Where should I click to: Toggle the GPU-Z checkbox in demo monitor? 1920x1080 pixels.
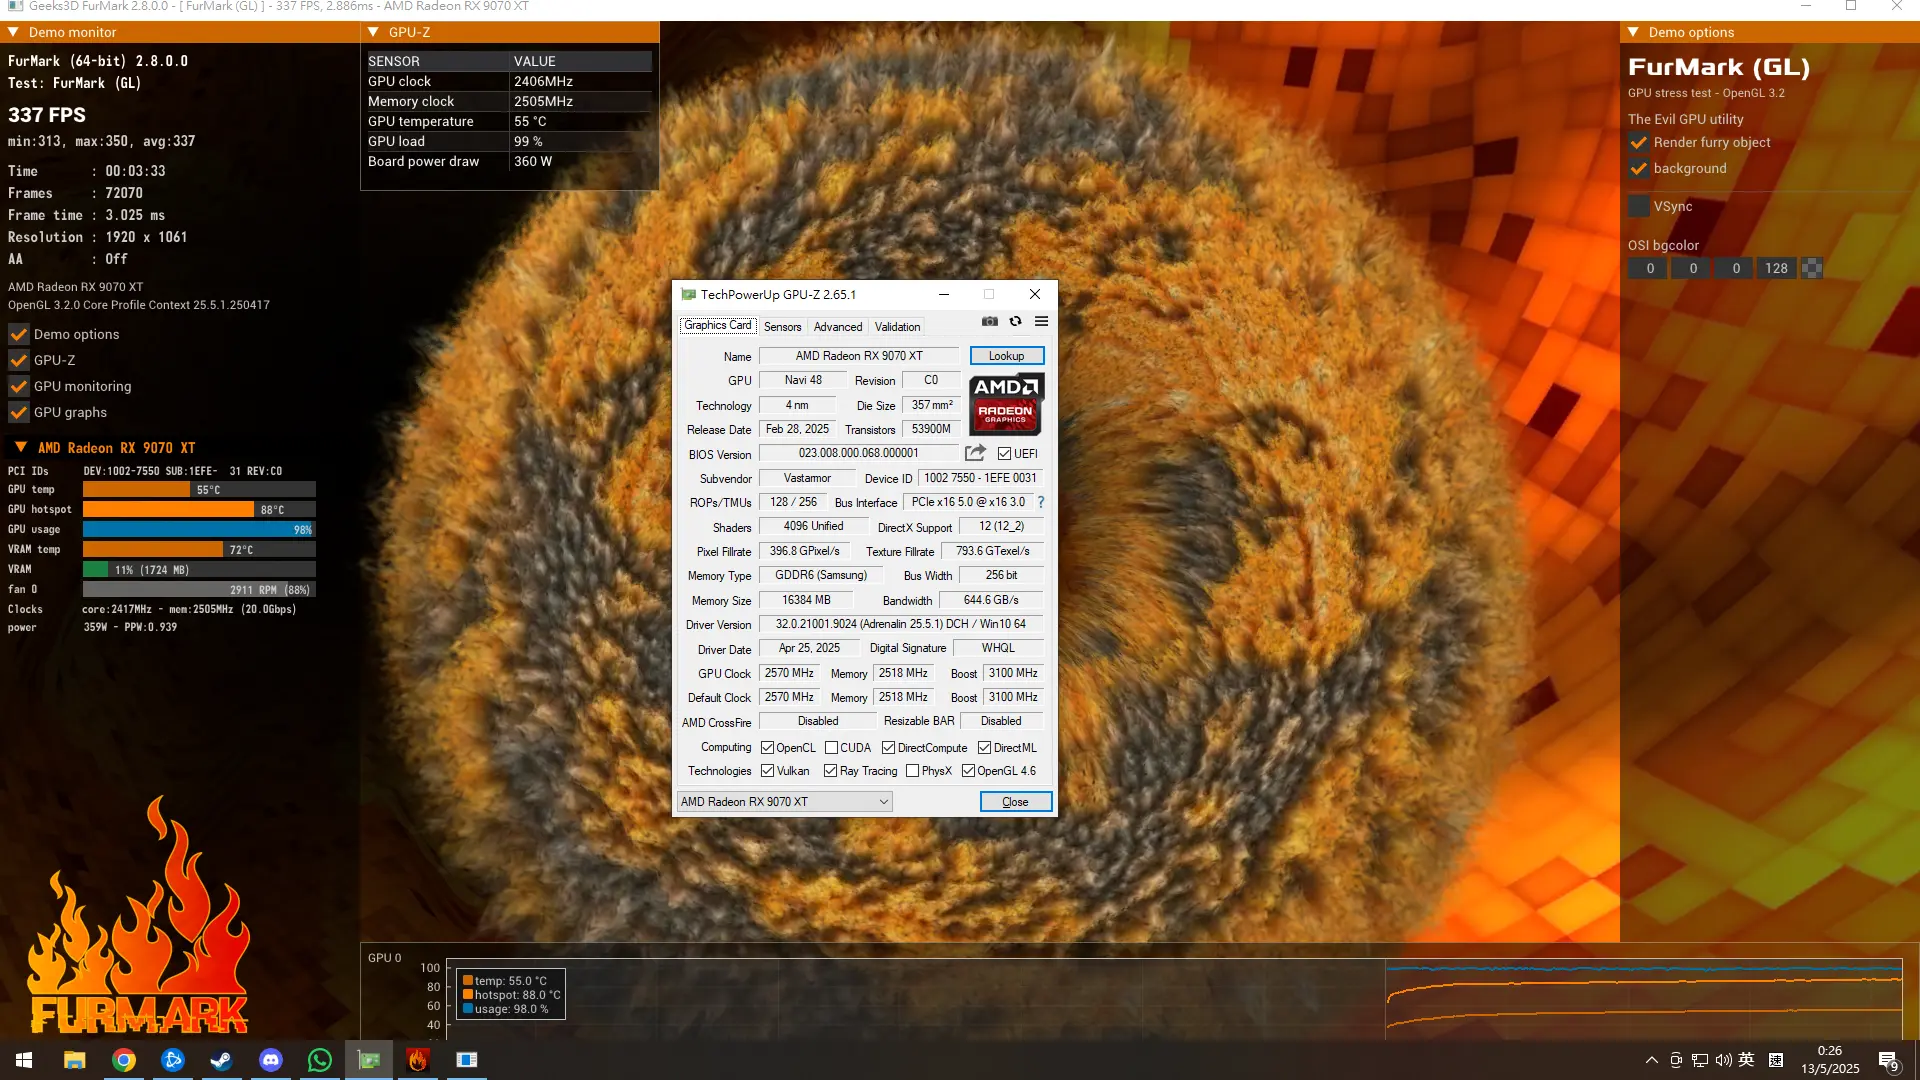[x=18, y=360]
